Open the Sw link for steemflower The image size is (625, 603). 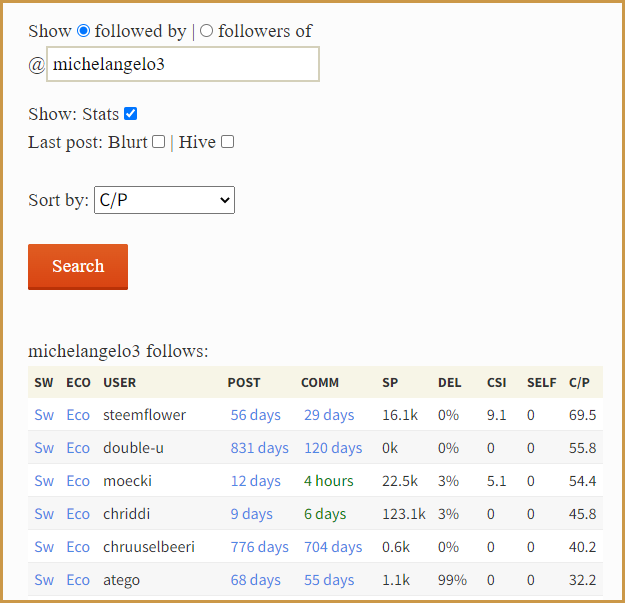[x=44, y=415]
